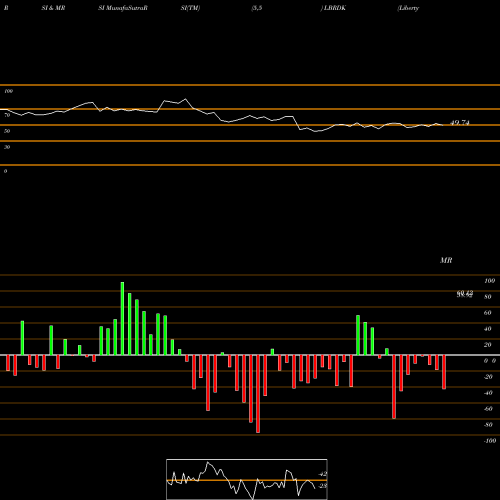Click the value 28 in mini chart
This screenshot has height=500, width=500.
pos(323,486)
